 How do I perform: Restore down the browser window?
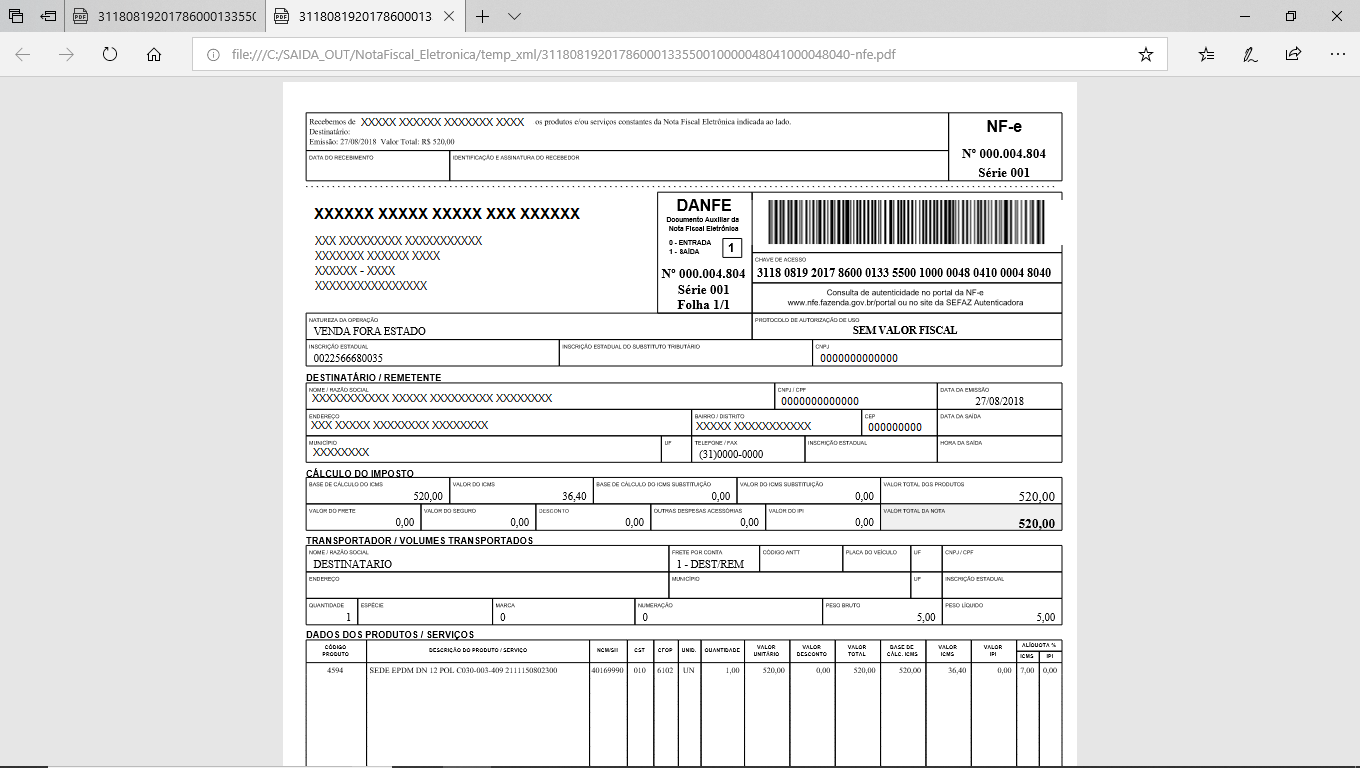(x=1290, y=16)
